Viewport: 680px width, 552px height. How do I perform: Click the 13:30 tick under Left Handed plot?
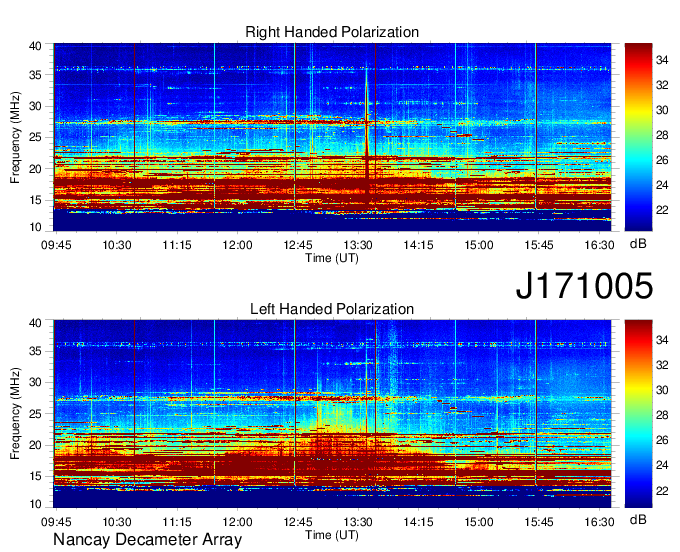[x=358, y=522]
